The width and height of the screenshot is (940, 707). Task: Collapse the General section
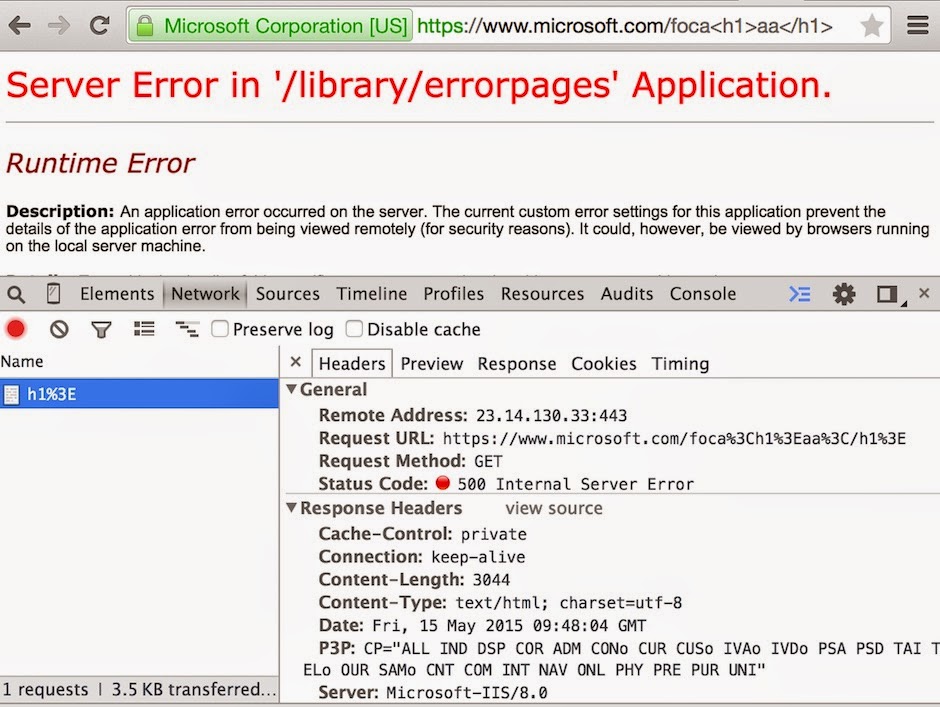pos(292,389)
